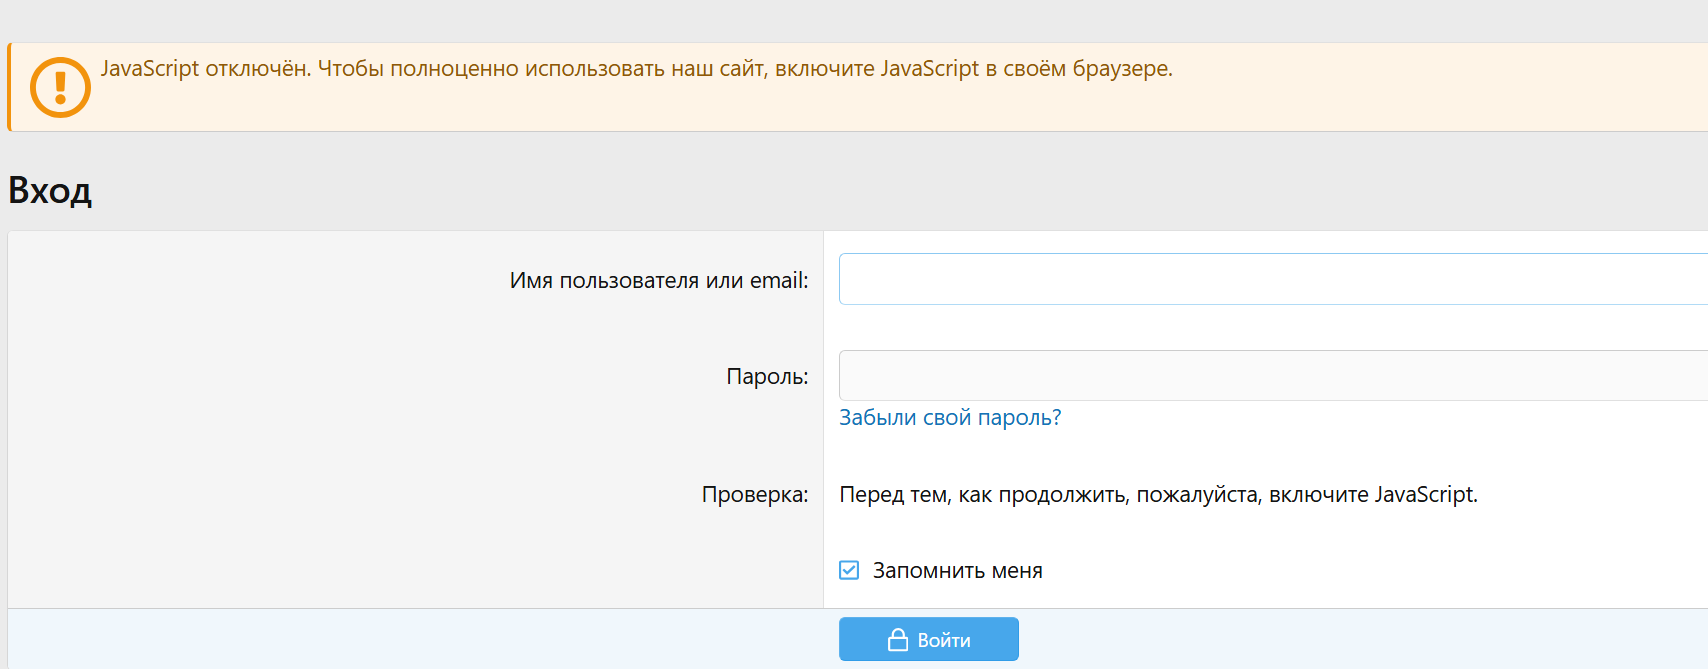
Task: Click the Проверка label
Action: coord(754,495)
